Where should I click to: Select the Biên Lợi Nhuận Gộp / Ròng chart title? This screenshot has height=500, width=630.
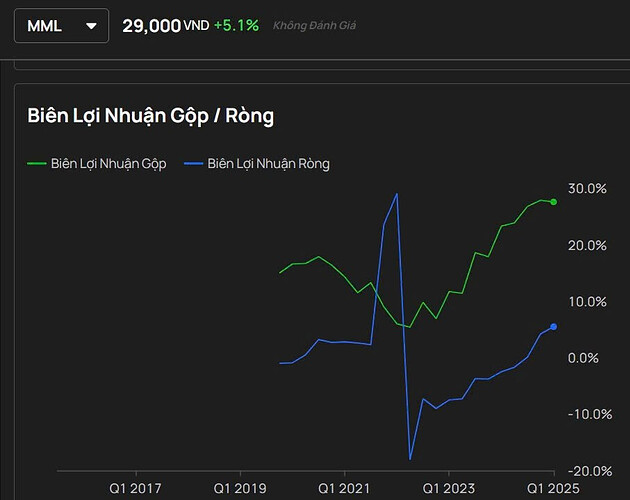pyautogui.click(x=150, y=116)
